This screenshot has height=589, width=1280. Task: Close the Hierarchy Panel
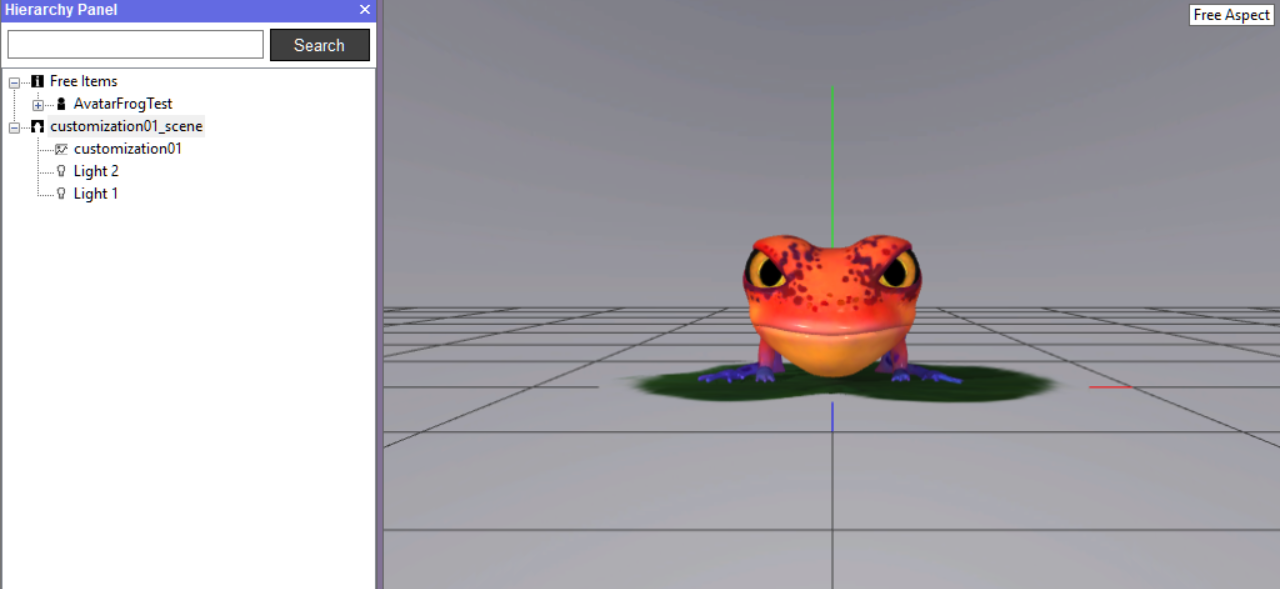pyautogui.click(x=364, y=10)
